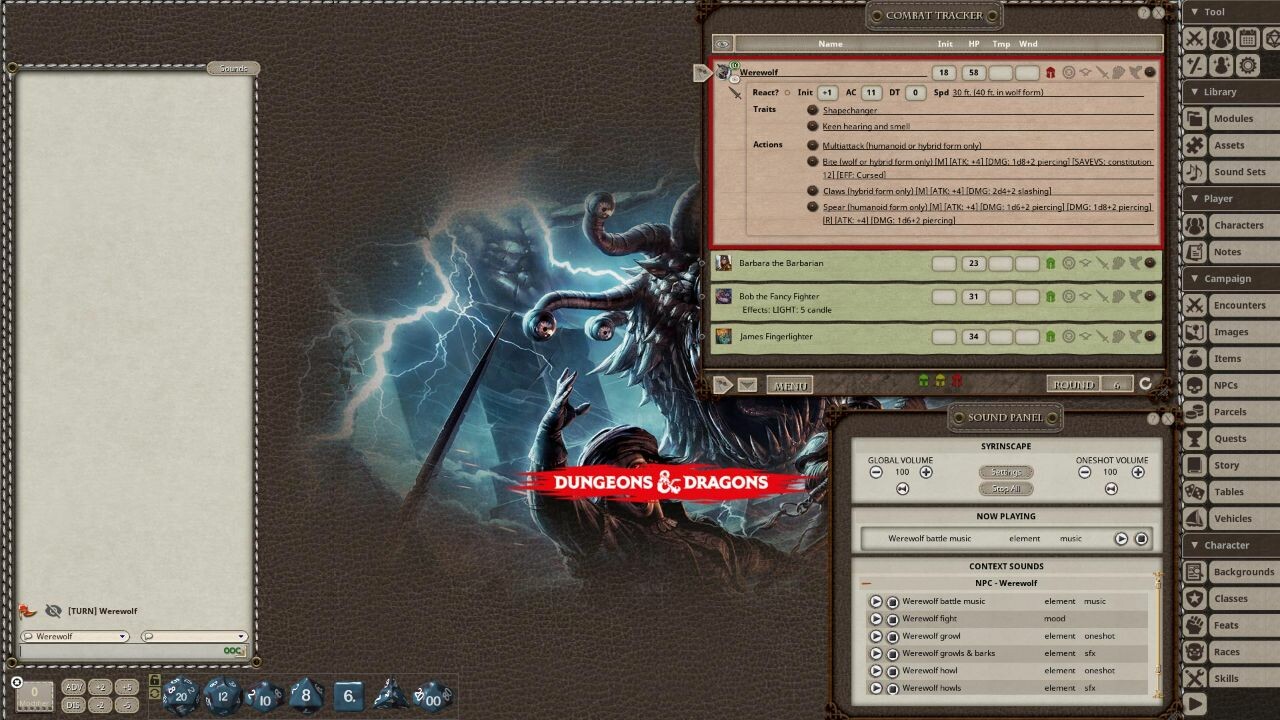Open the Modifiers plus/minus tool icon
This screenshot has width=1280, height=720.
(1196, 64)
